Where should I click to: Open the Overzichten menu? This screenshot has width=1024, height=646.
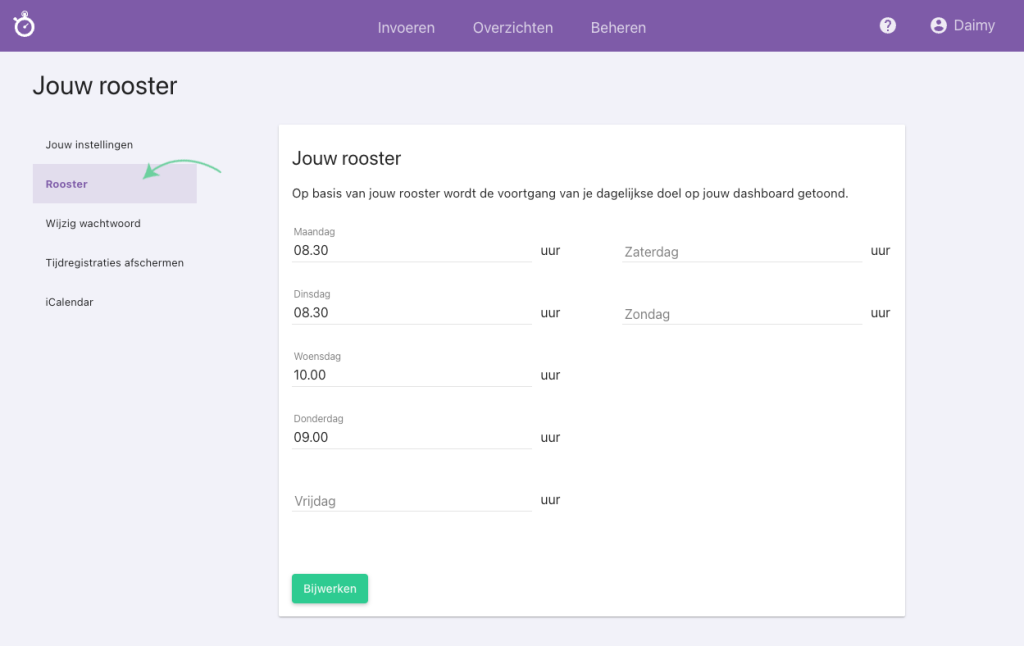512,28
